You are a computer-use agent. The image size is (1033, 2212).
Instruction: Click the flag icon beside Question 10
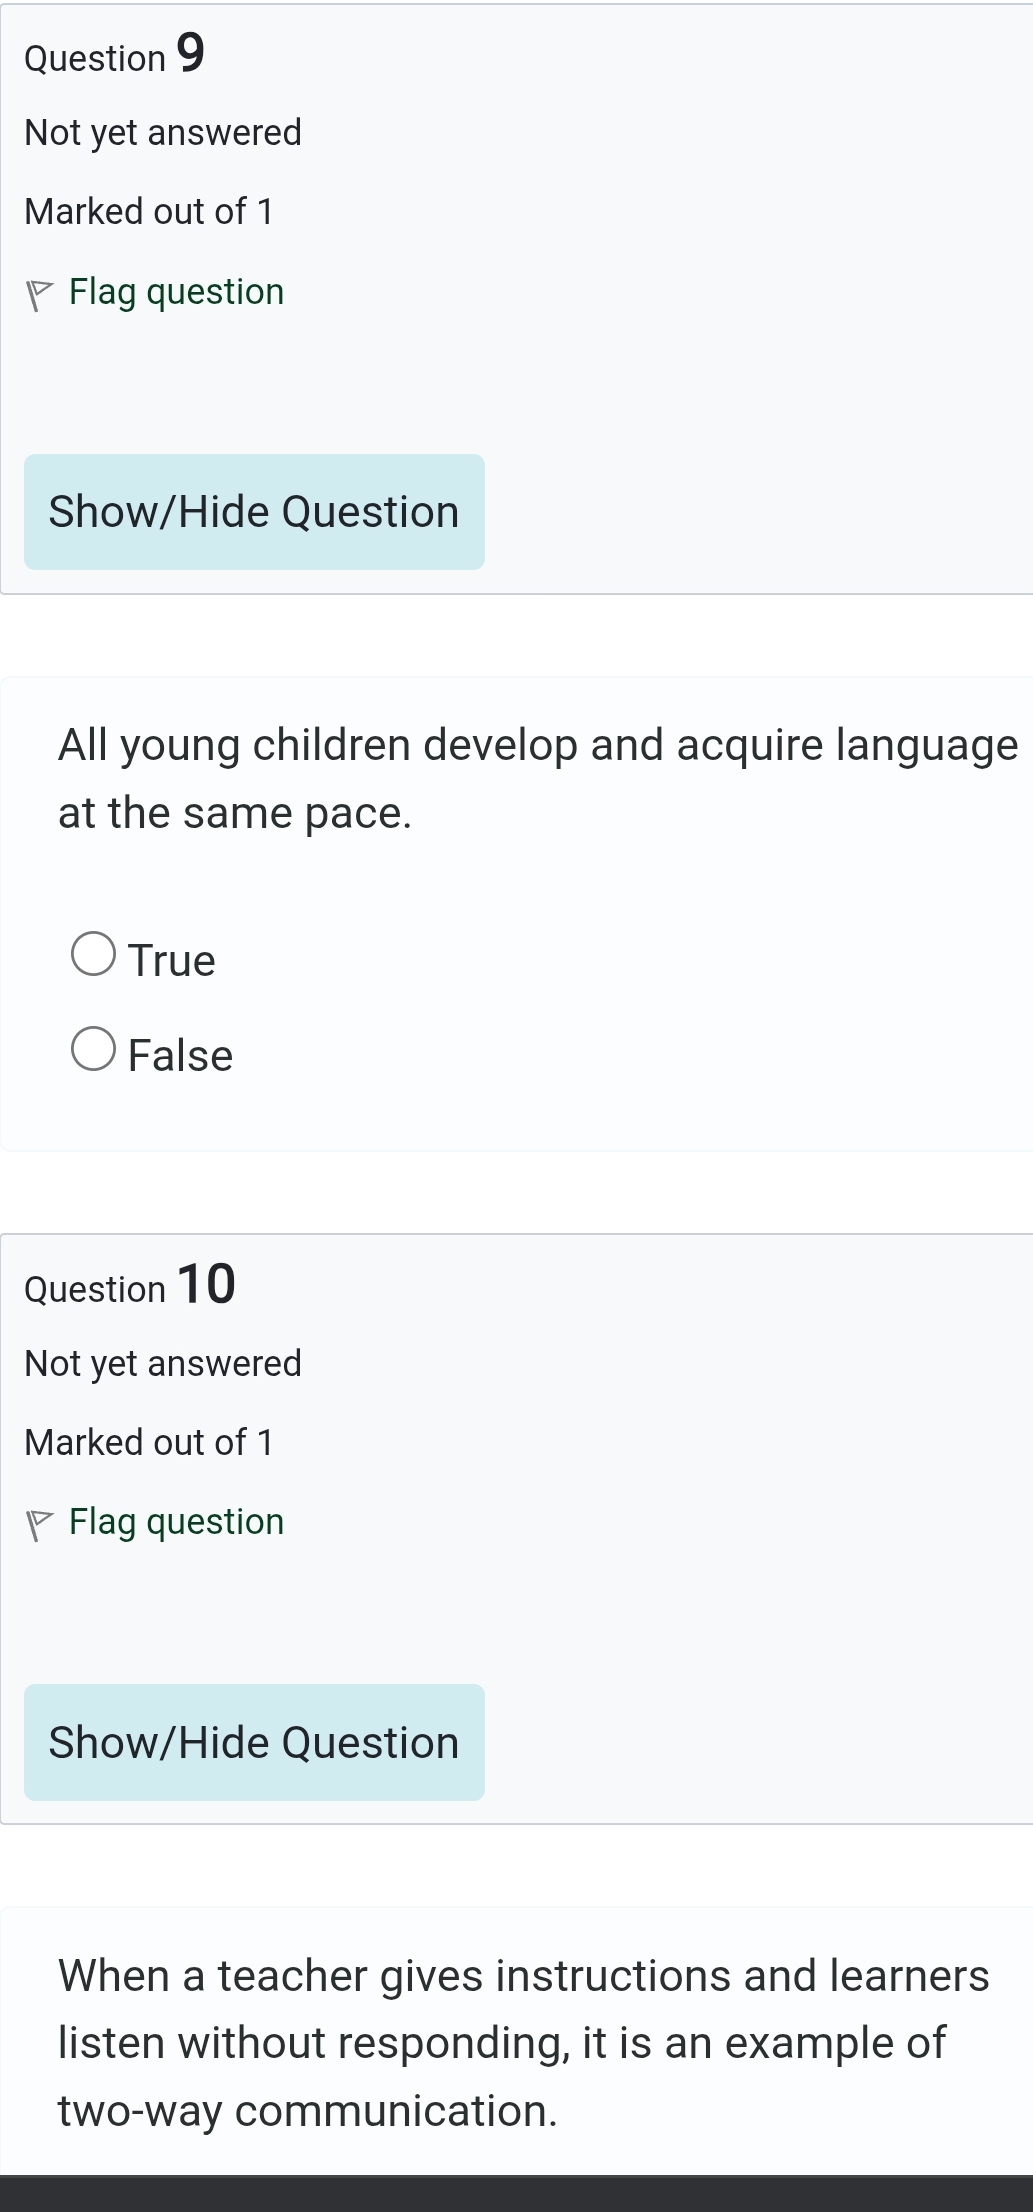pos(40,1521)
